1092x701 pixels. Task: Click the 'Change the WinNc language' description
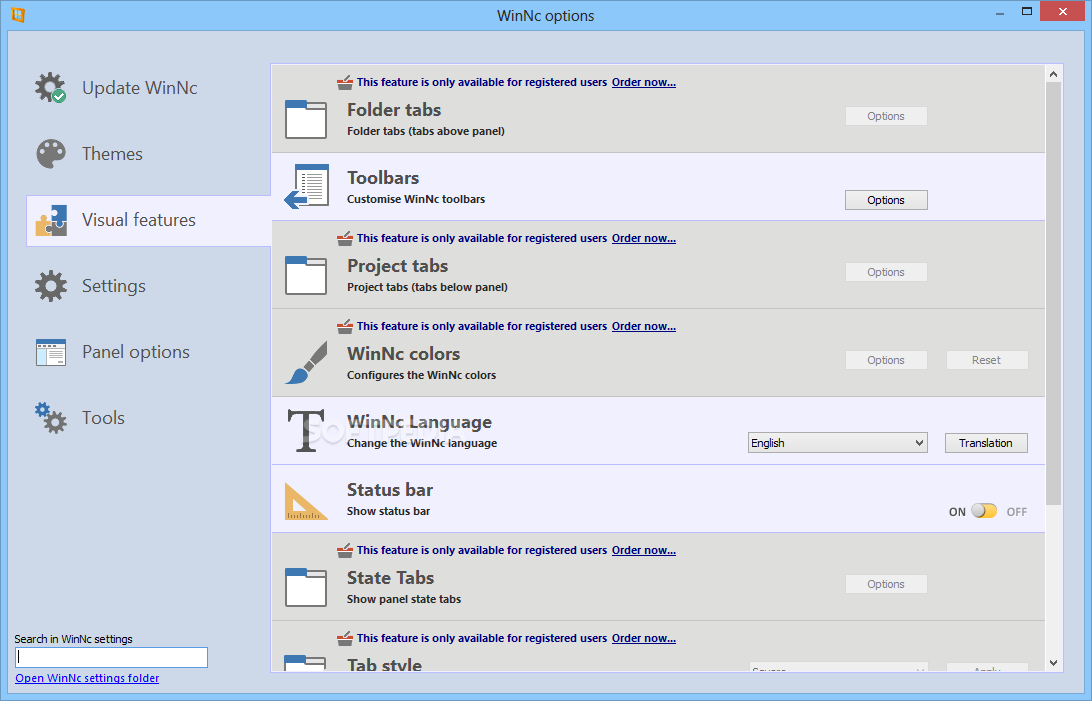422,443
